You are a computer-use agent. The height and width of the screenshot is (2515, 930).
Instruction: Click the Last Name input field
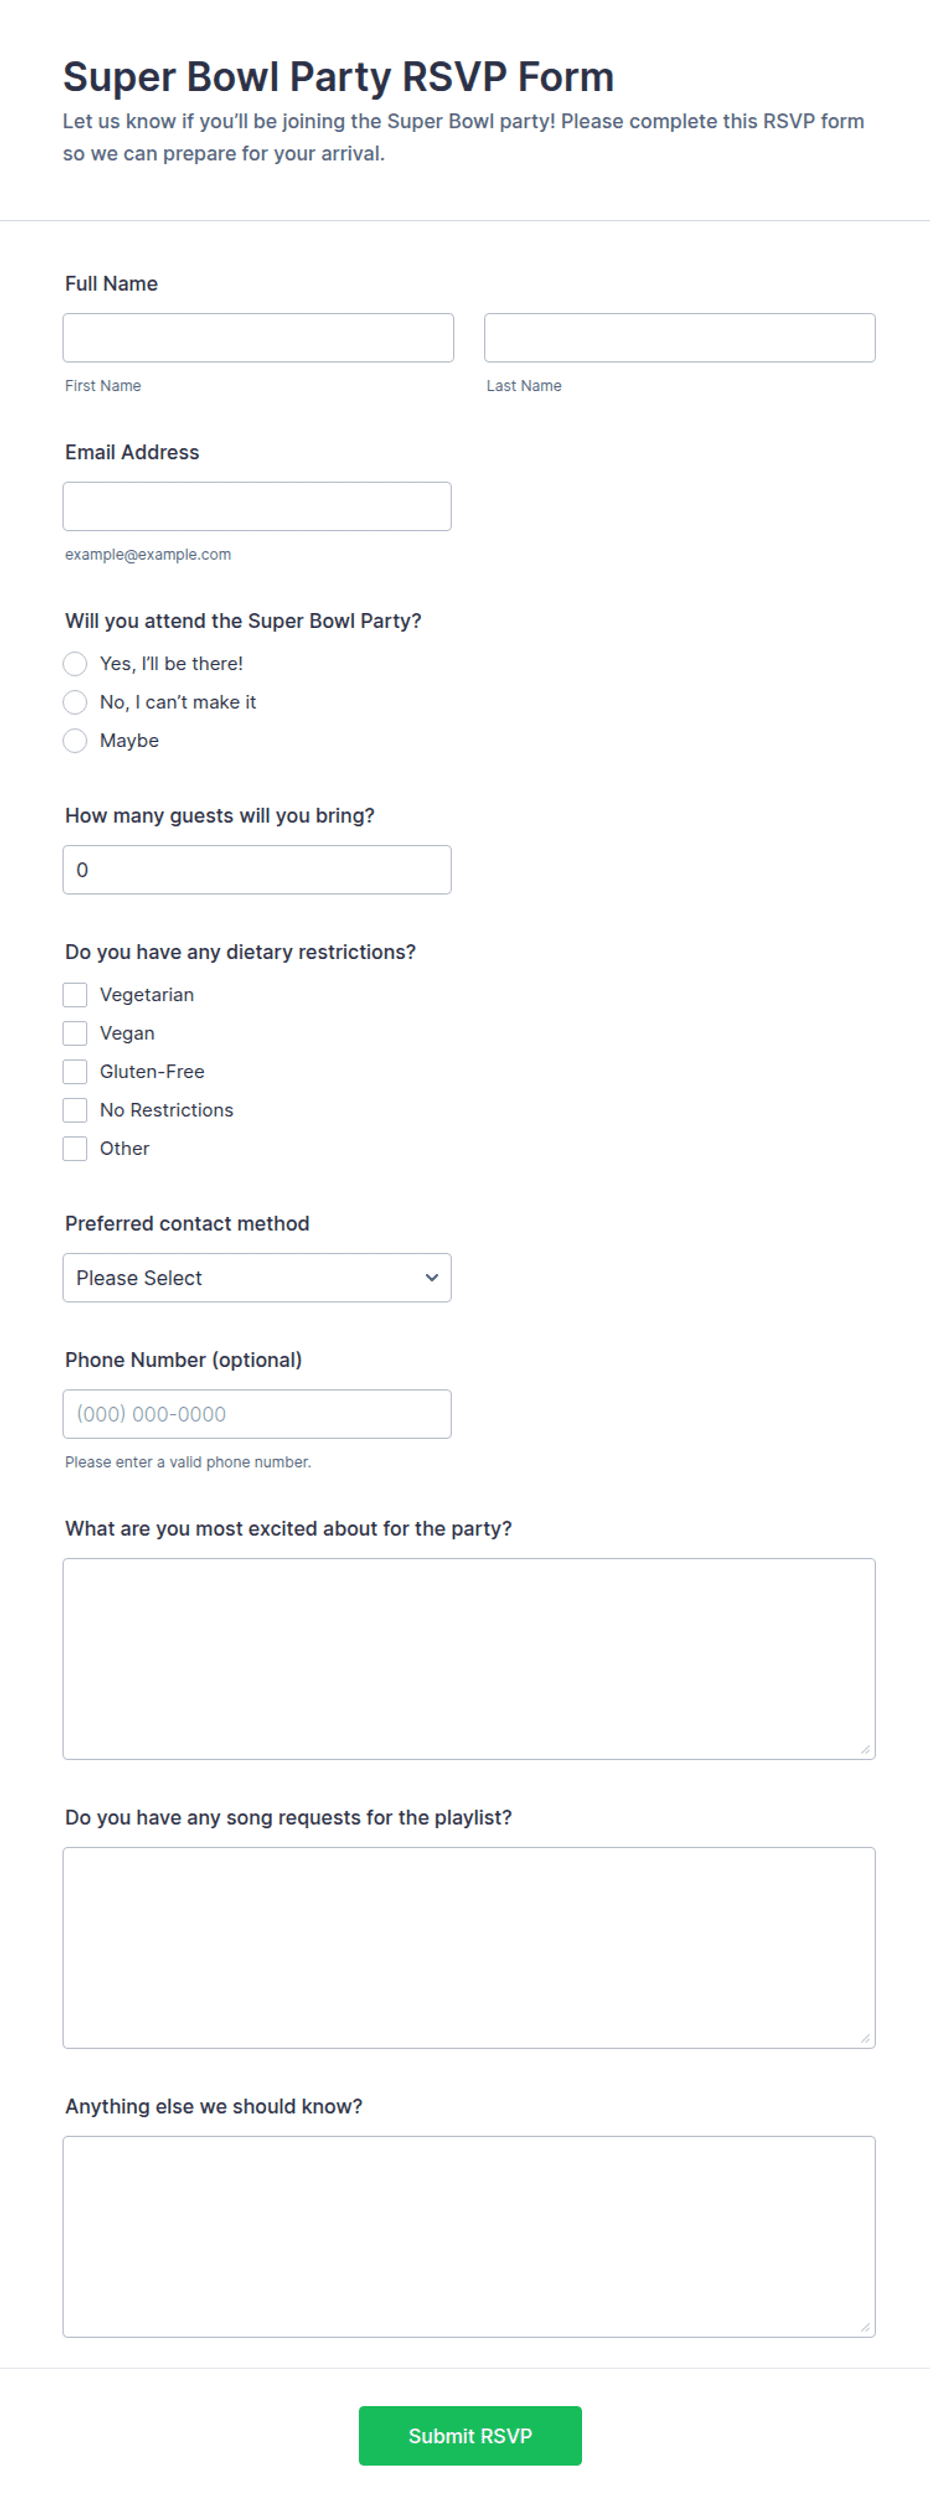click(x=680, y=338)
